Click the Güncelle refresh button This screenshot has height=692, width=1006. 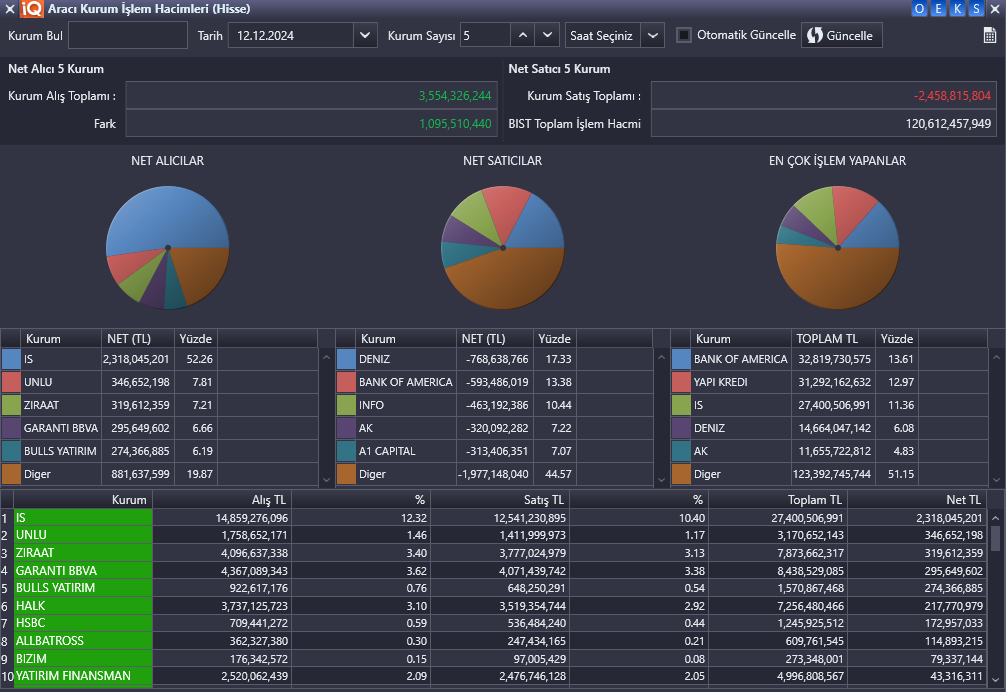point(841,35)
